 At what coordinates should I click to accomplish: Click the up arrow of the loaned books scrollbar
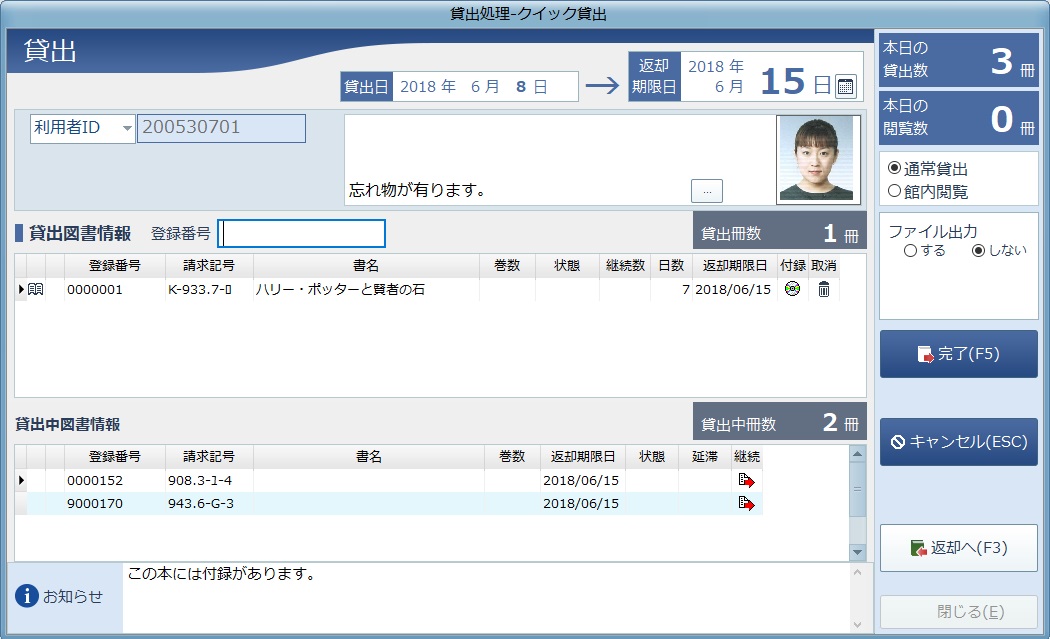(x=857, y=454)
